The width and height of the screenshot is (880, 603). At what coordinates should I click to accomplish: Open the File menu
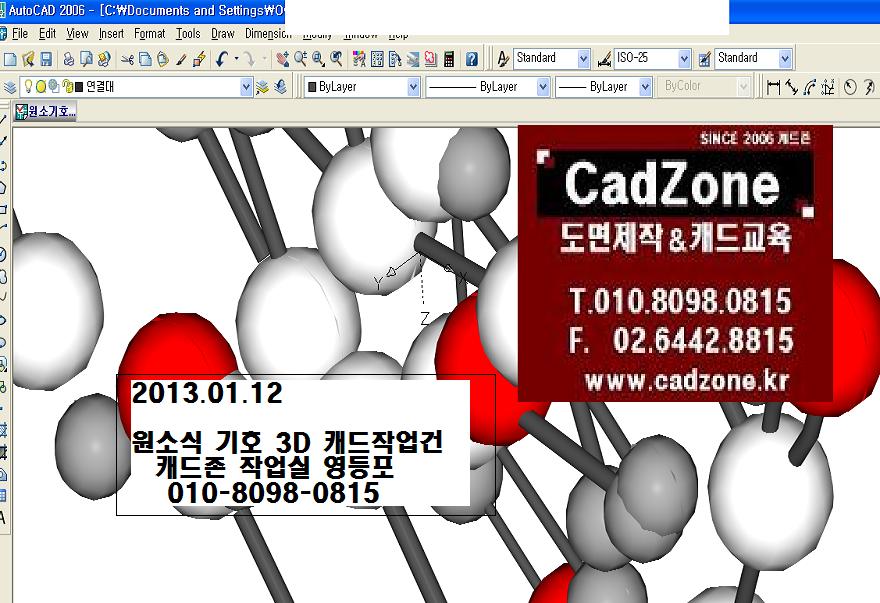tap(20, 34)
